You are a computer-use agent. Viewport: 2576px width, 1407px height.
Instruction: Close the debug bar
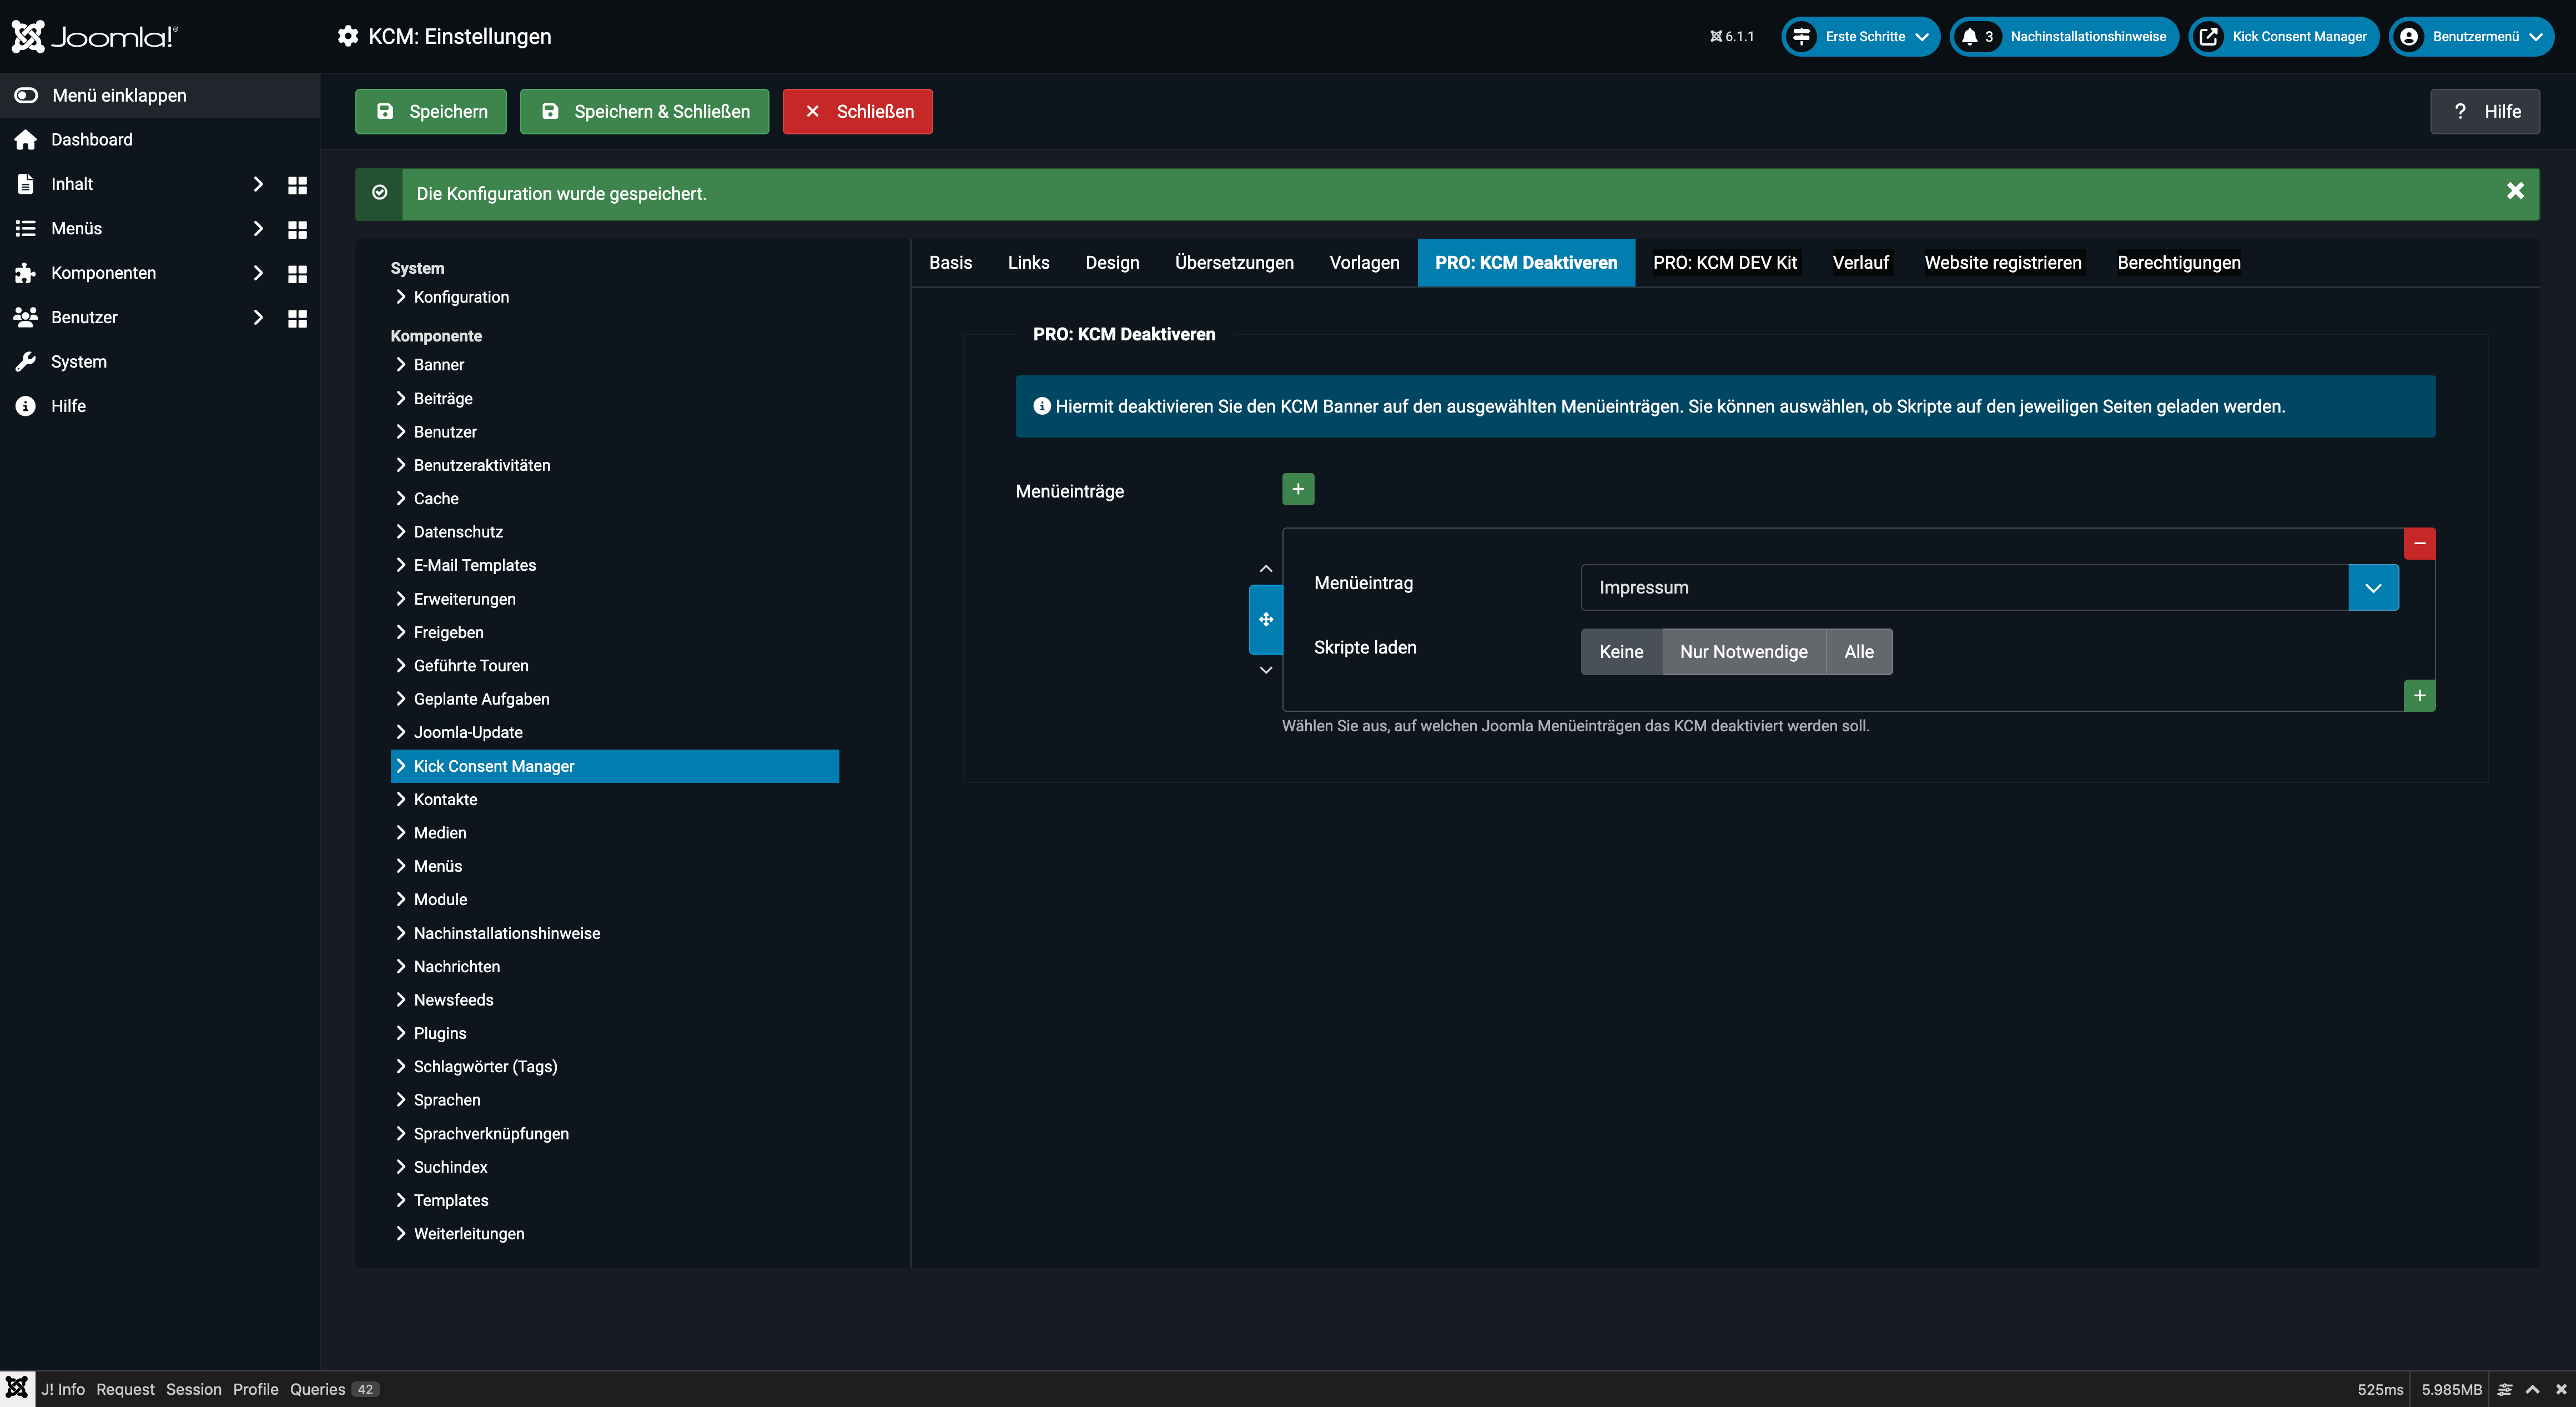click(x=2560, y=1389)
